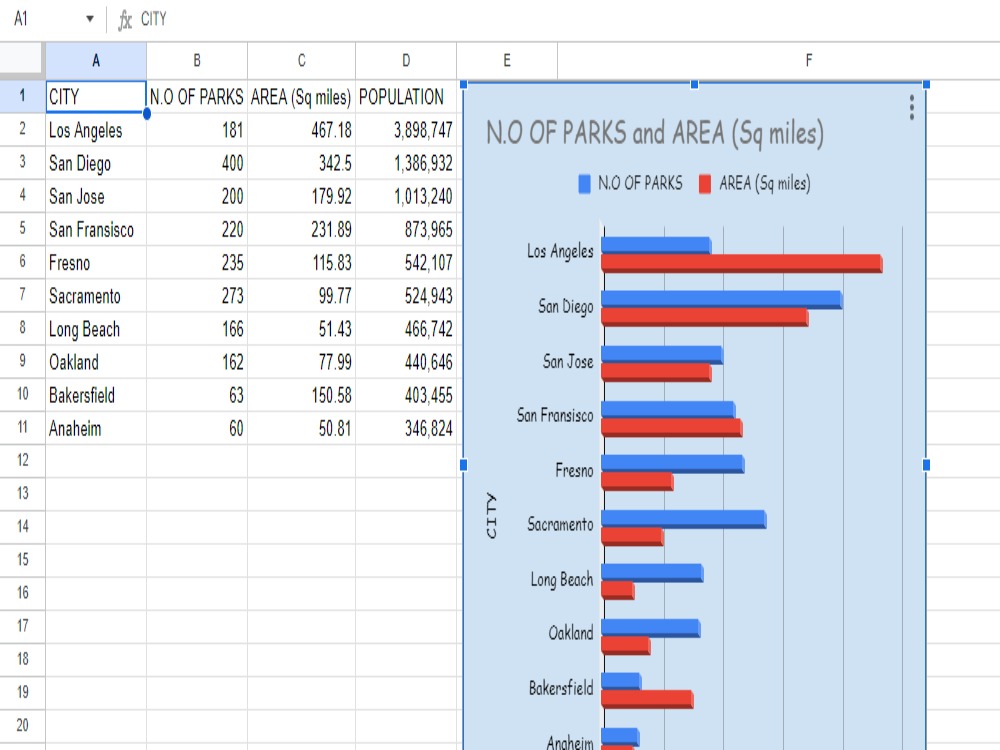Click the chart title text
This screenshot has height=750, width=1000.
point(655,134)
